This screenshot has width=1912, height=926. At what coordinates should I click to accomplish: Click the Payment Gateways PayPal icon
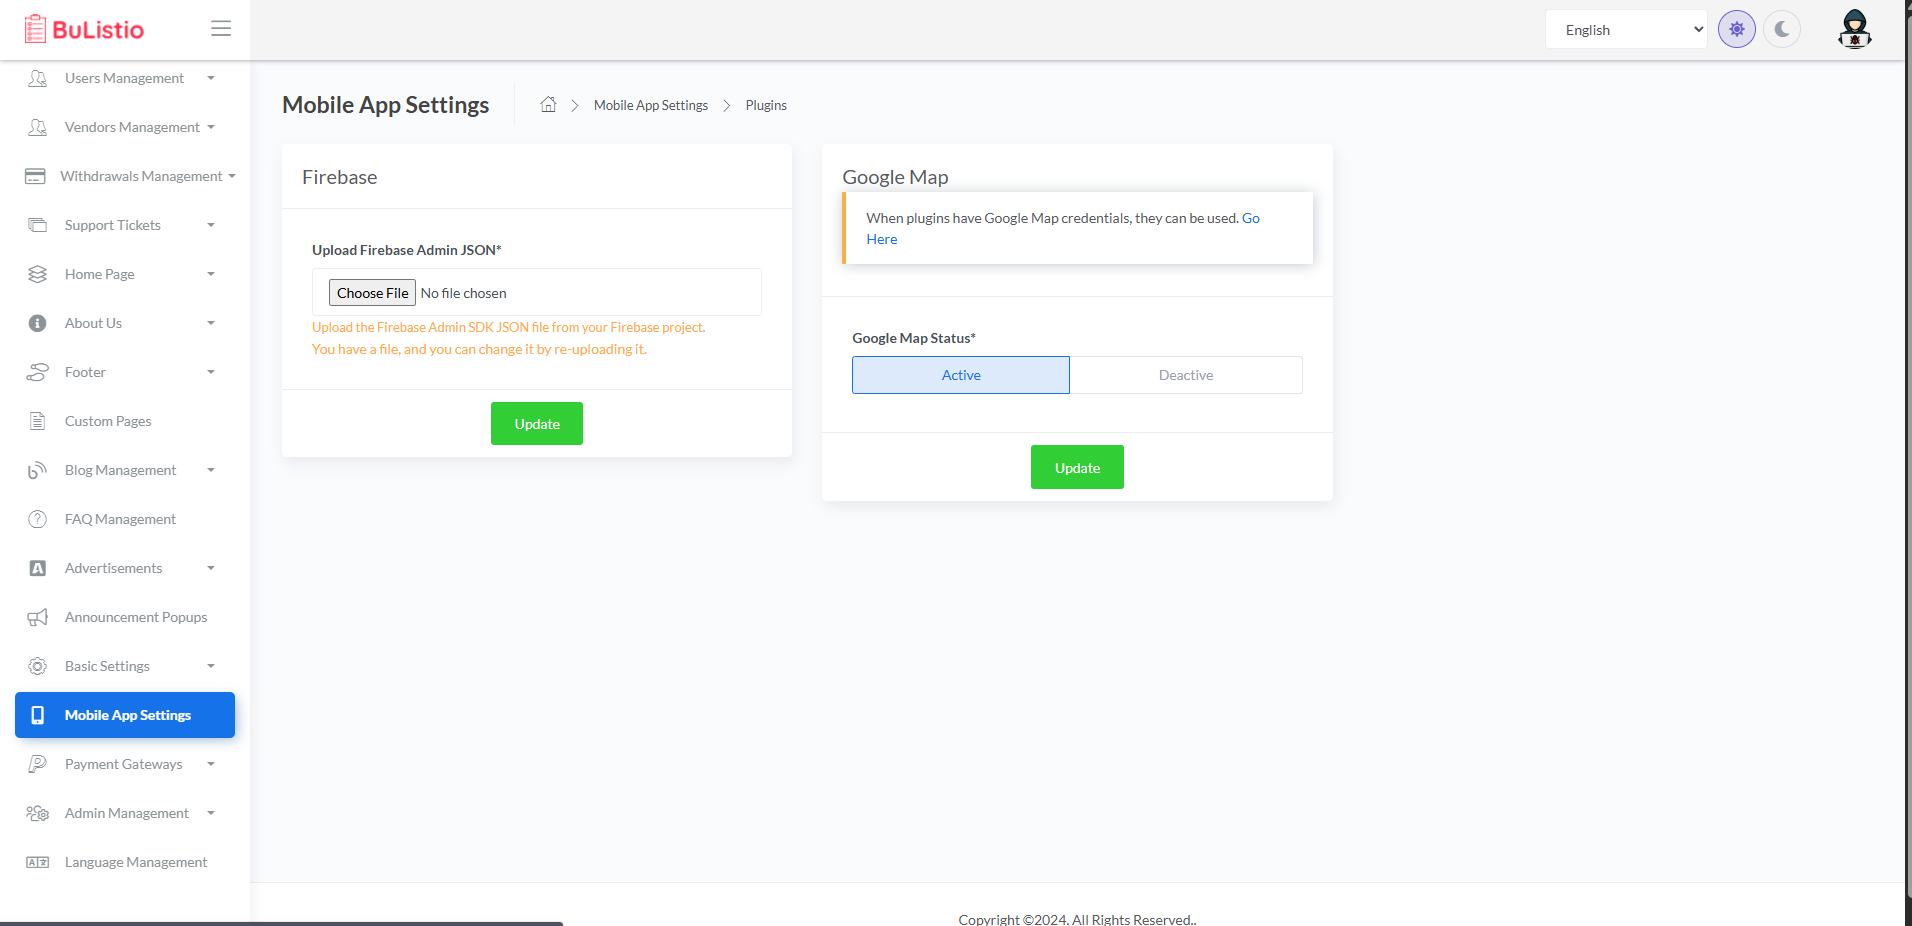37,764
